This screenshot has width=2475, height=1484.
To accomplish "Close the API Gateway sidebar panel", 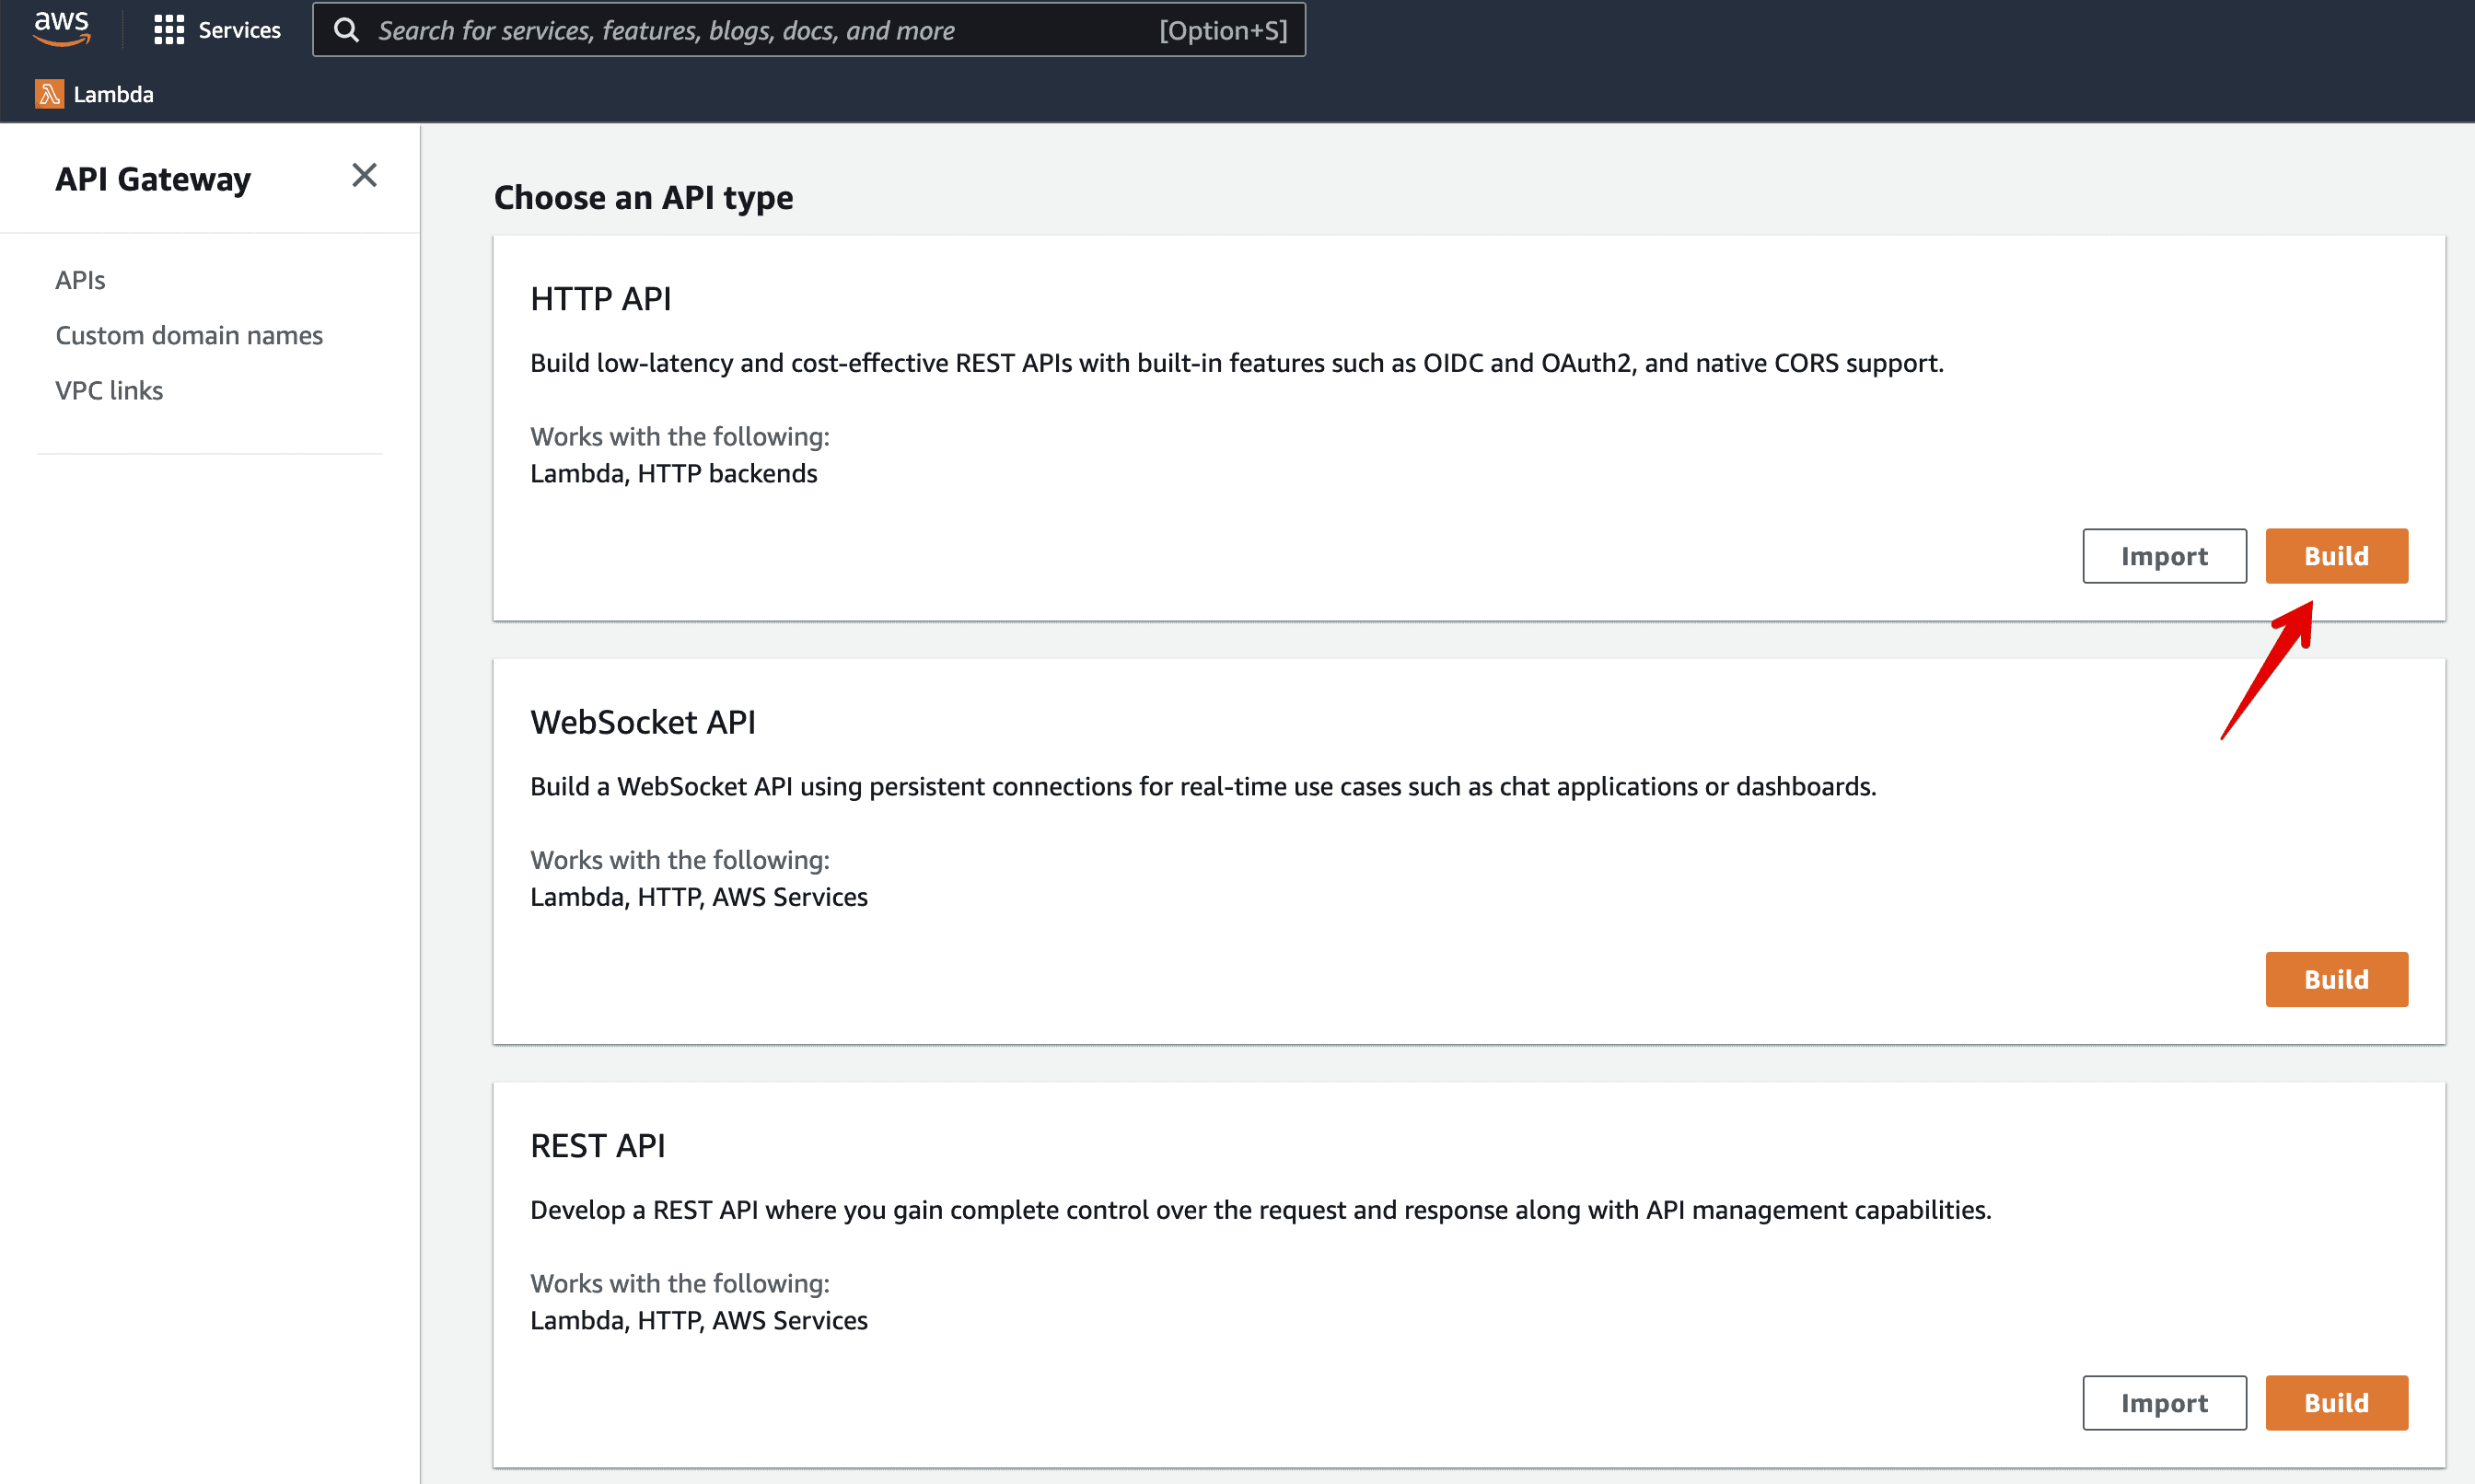I will coord(364,175).
